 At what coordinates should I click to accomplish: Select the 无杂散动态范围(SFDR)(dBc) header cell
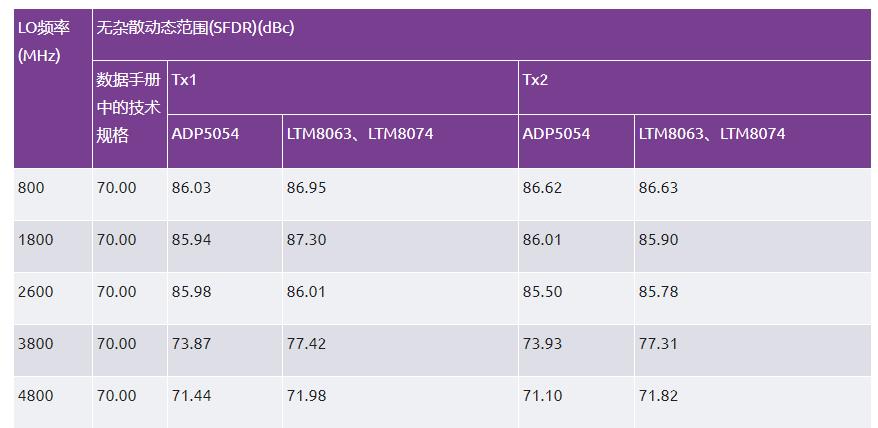click(x=195, y=28)
